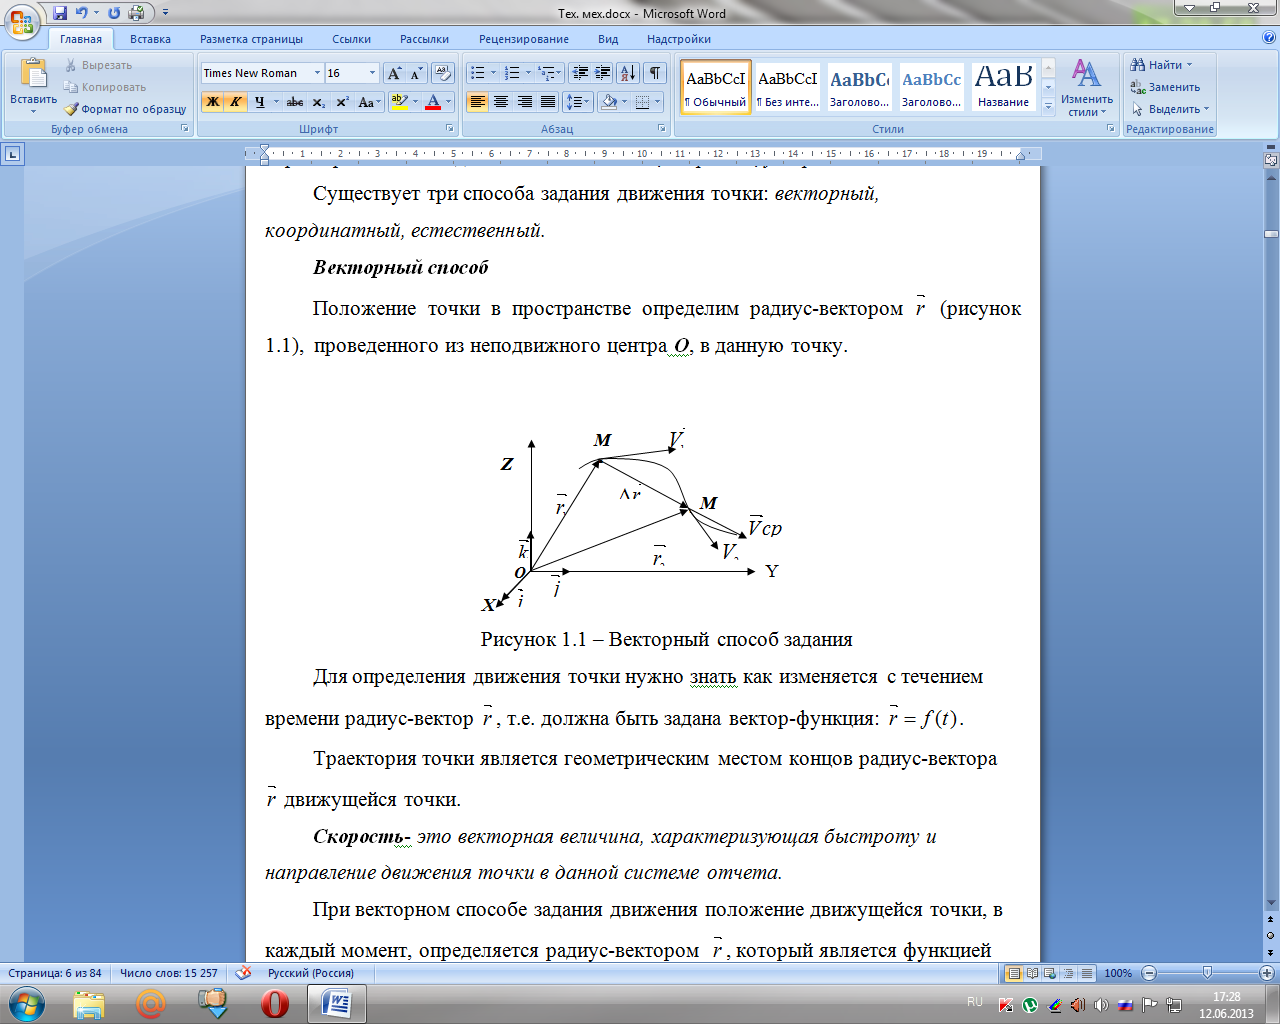Toggle show paragraph marks ¶

point(655,73)
